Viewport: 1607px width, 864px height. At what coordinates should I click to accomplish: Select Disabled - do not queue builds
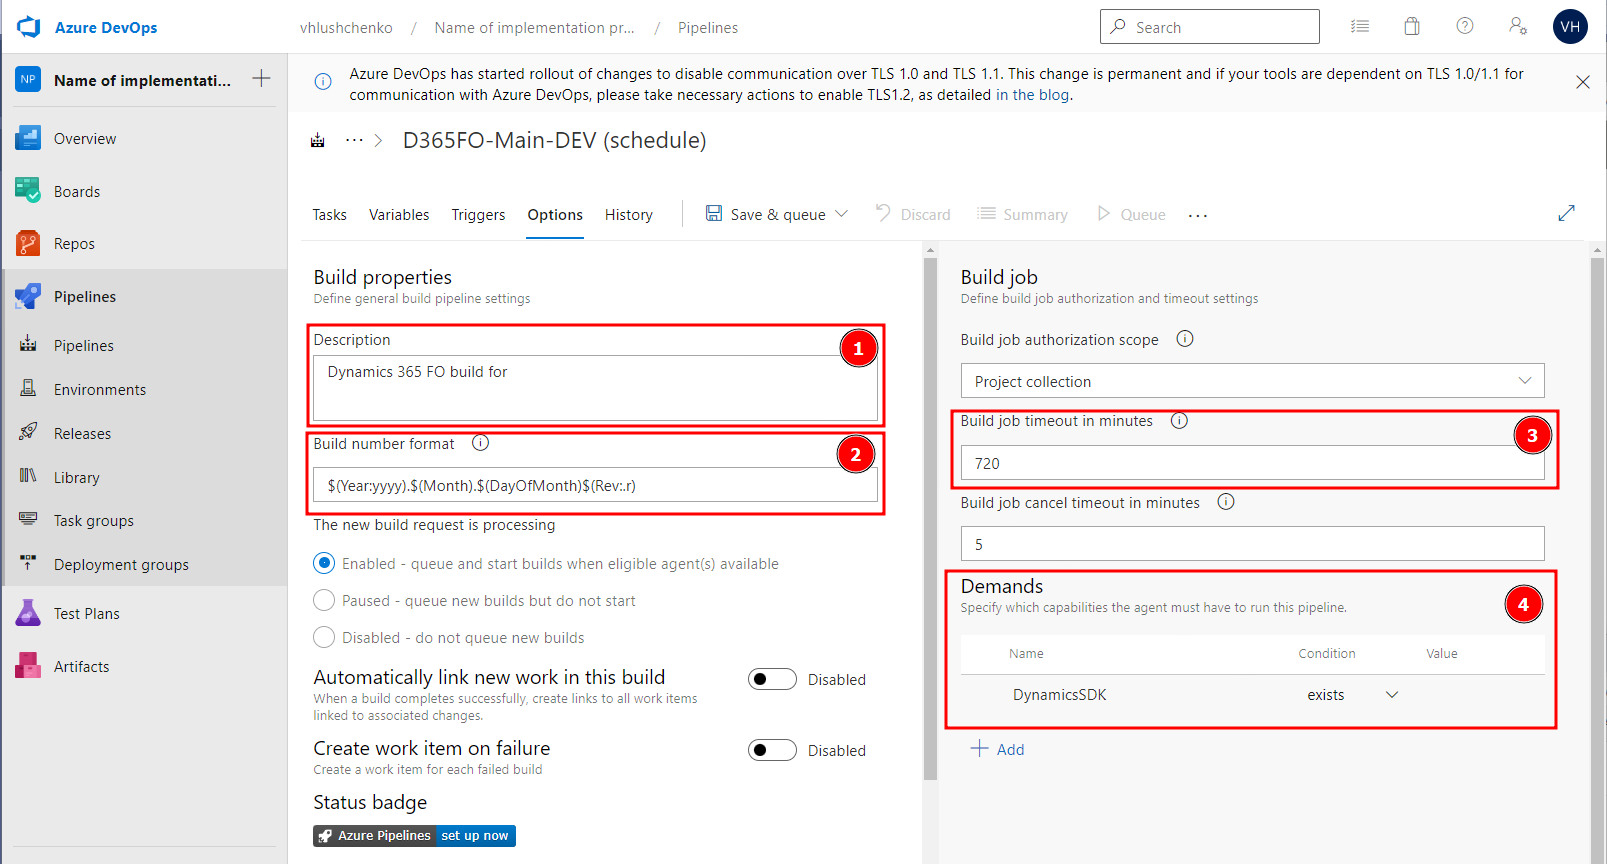pos(324,637)
